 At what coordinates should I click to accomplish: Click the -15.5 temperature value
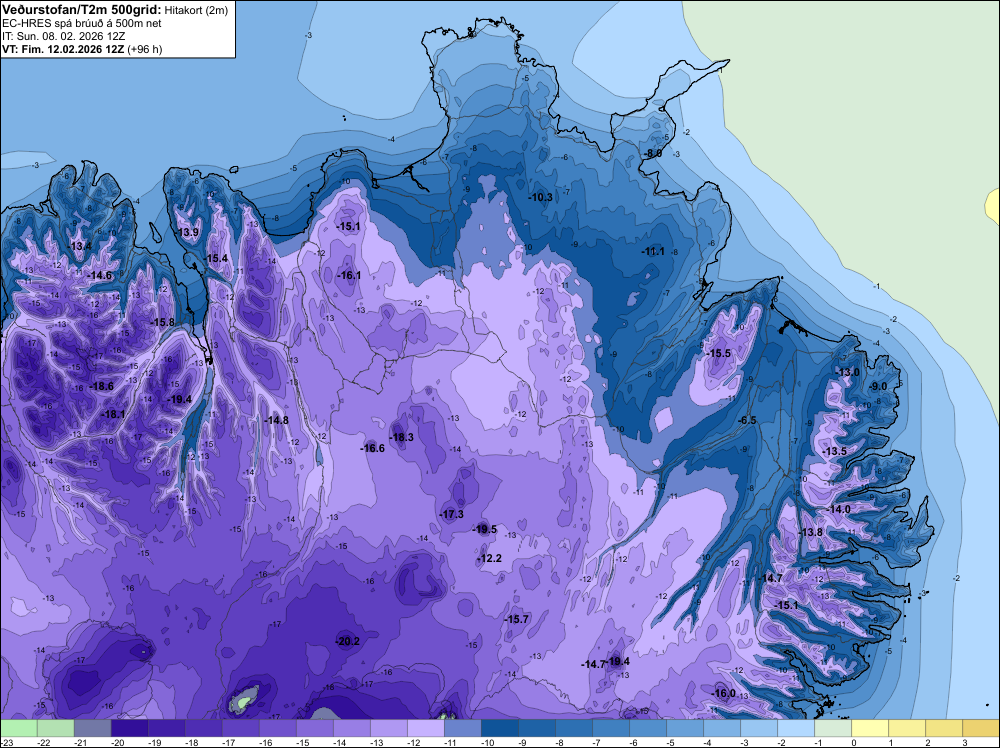tap(719, 353)
